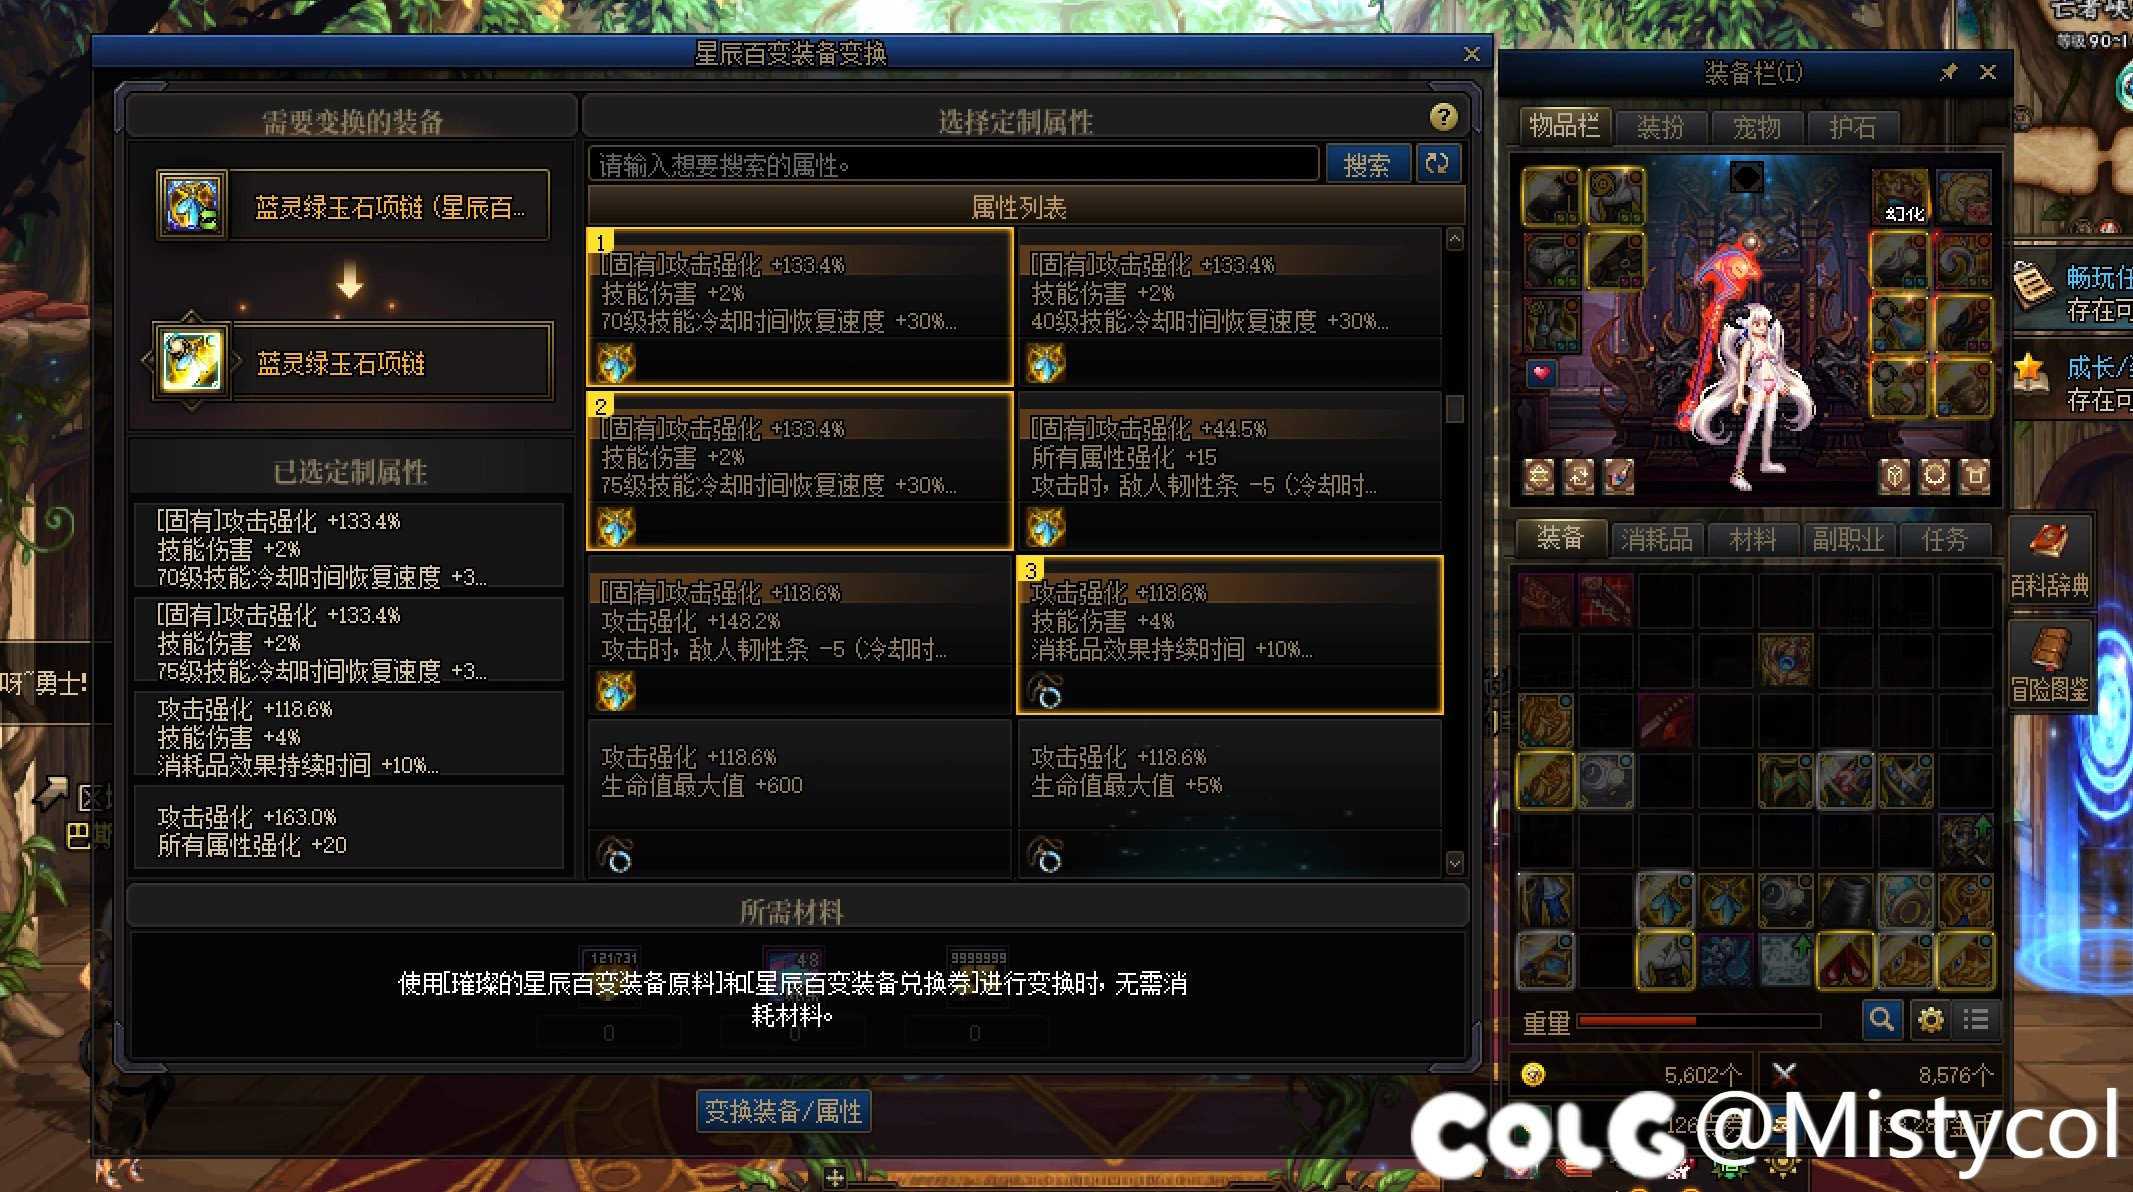Viewport: 2133px width, 1192px height.
Task: Pin the 装备栏 window with pushpin
Action: [1947, 72]
